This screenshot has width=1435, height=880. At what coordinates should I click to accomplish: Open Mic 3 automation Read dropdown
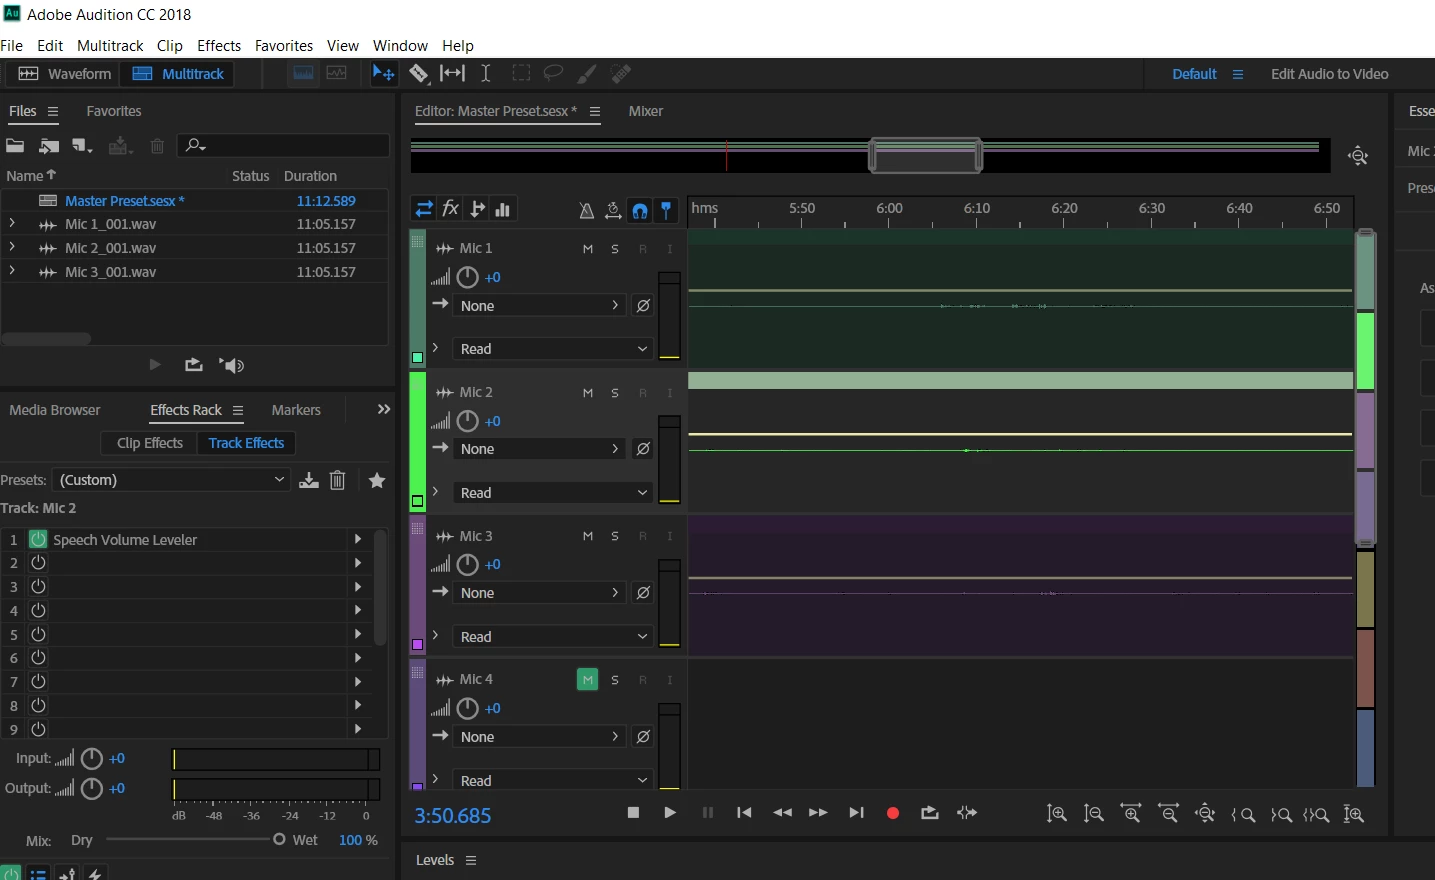coord(553,637)
